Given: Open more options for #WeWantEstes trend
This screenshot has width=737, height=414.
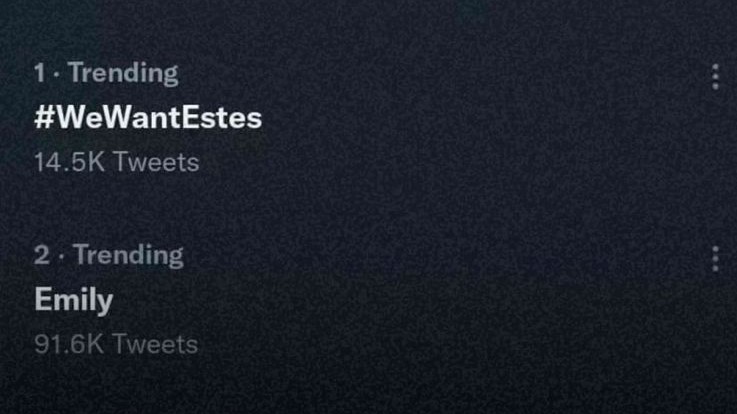Looking at the screenshot, I should (x=715, y=77).
